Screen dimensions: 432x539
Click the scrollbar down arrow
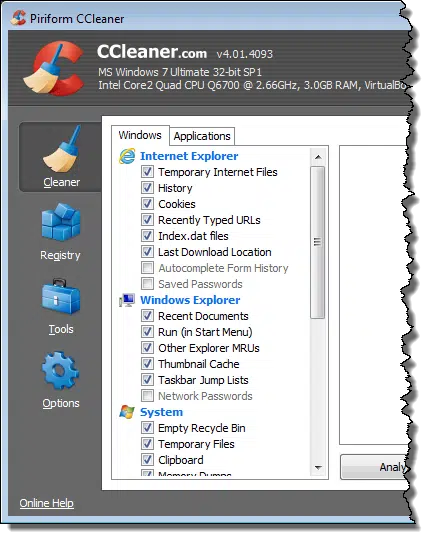(318, 468)
